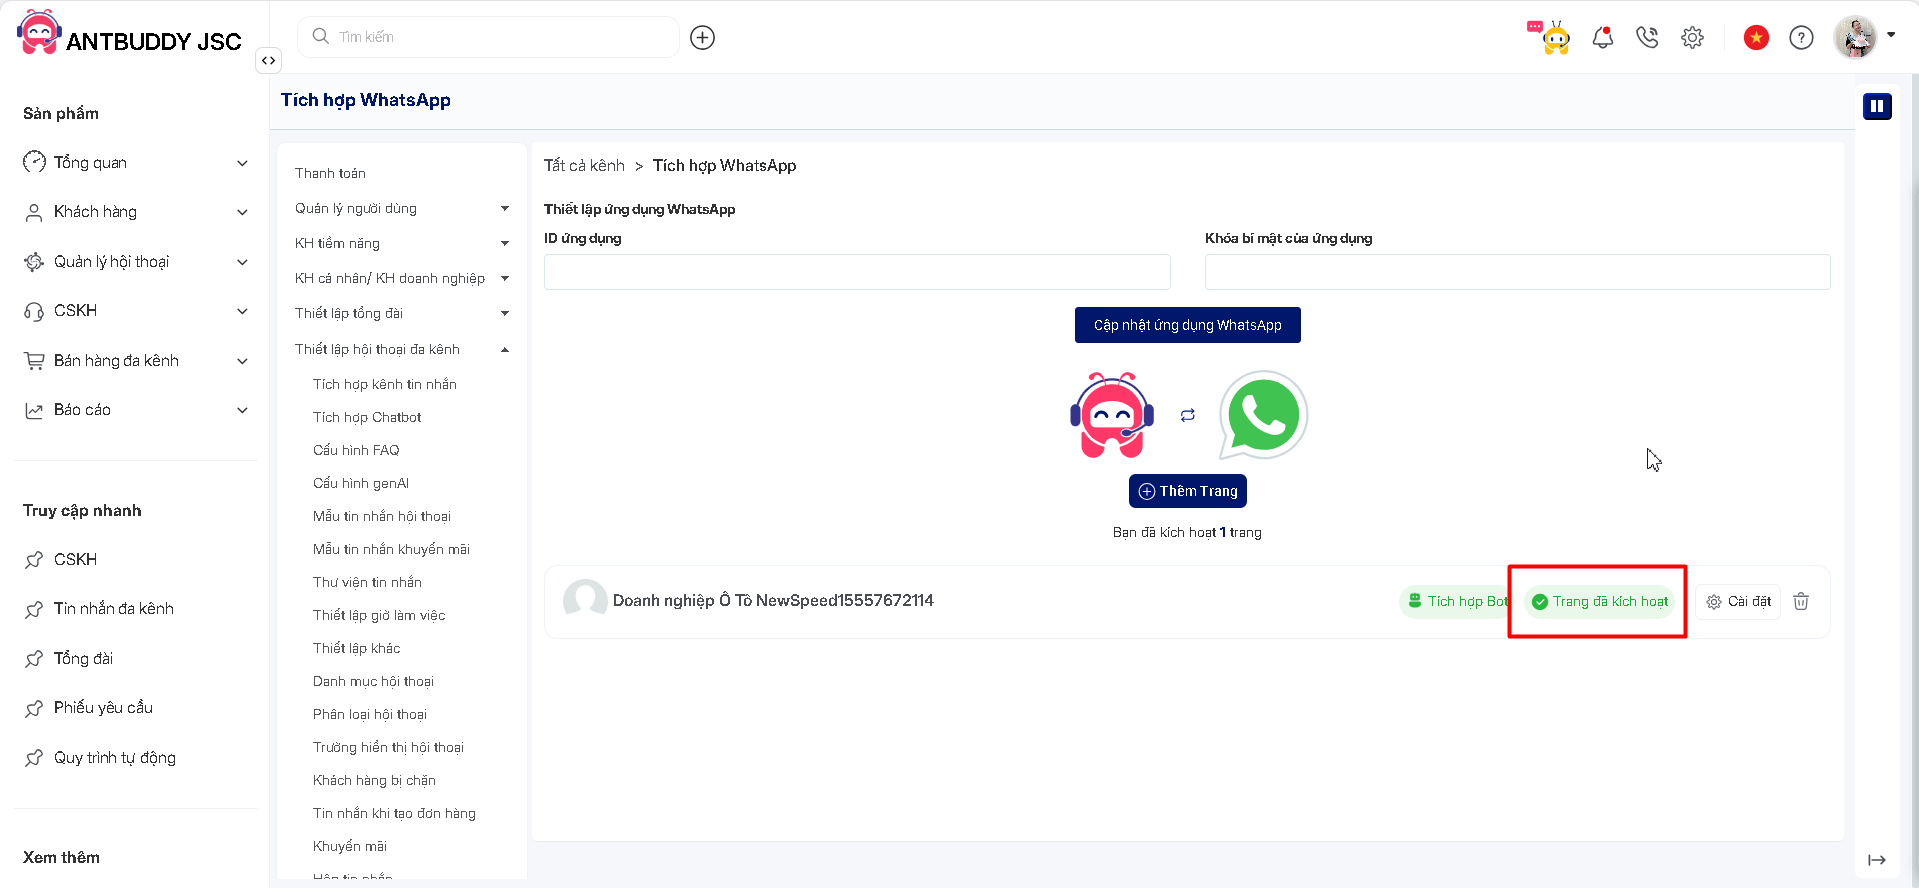1919x888 pixels.
Task: Collapse Thiết lập hội thoại đa kênh arrow
Action: click(x=505, y=349)
